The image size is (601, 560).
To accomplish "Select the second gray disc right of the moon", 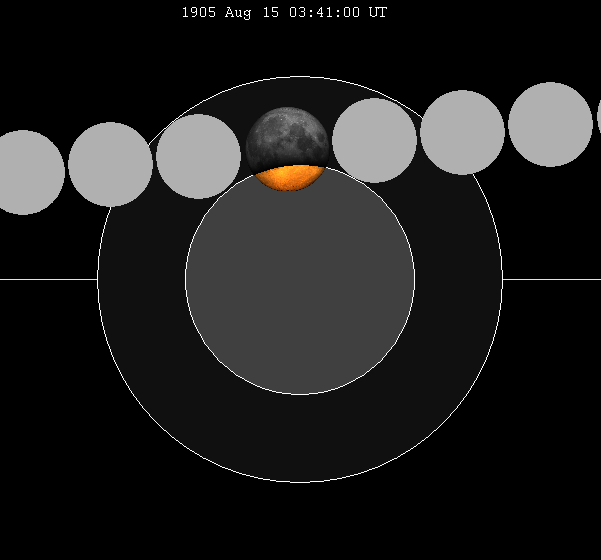I will pyautogui.click(x=462, y=132).
